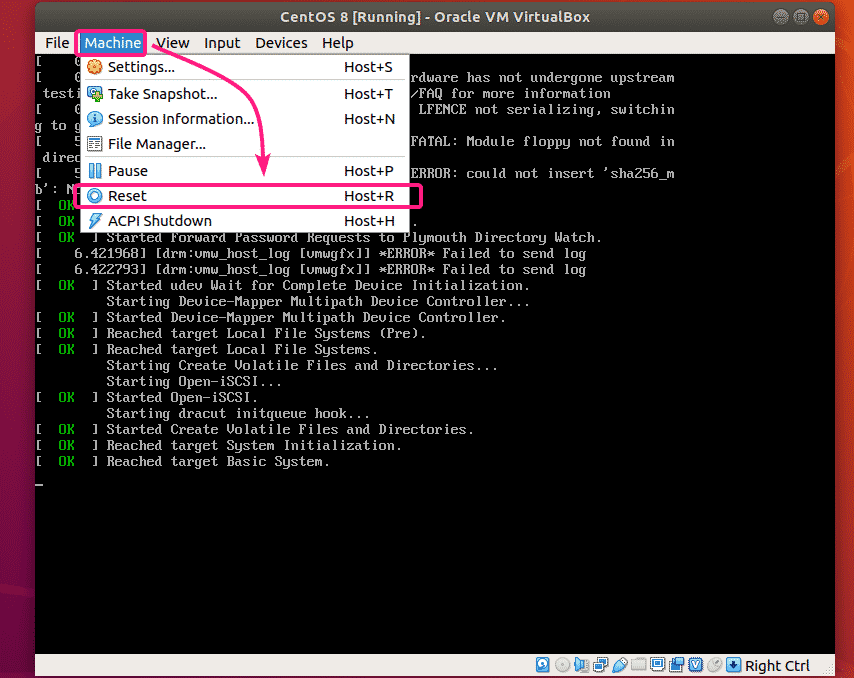
Task: Click the audio status icon
Action: pos(581,665)
